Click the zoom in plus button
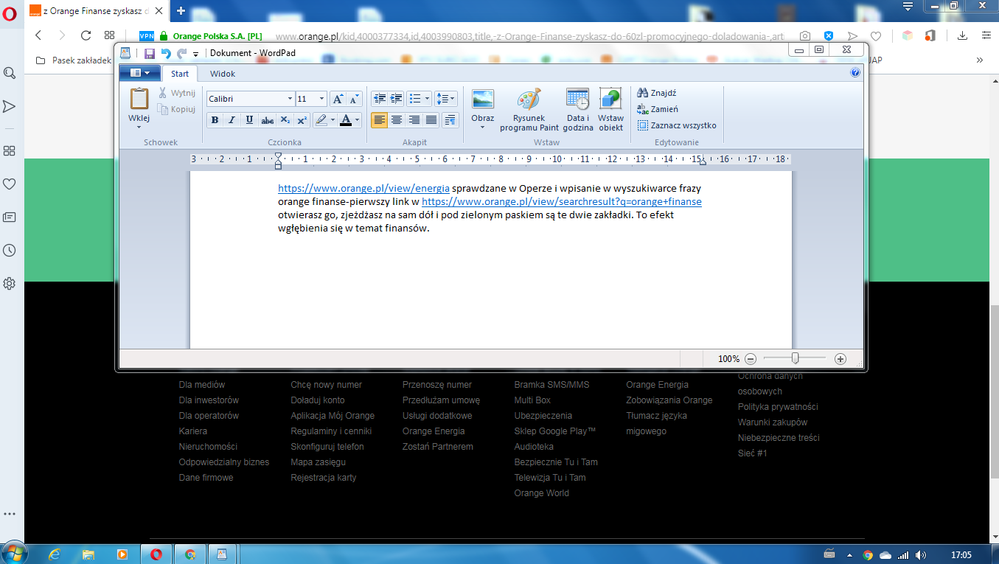The width and height of the screenshot is (999, 564). tap(840, 359)
